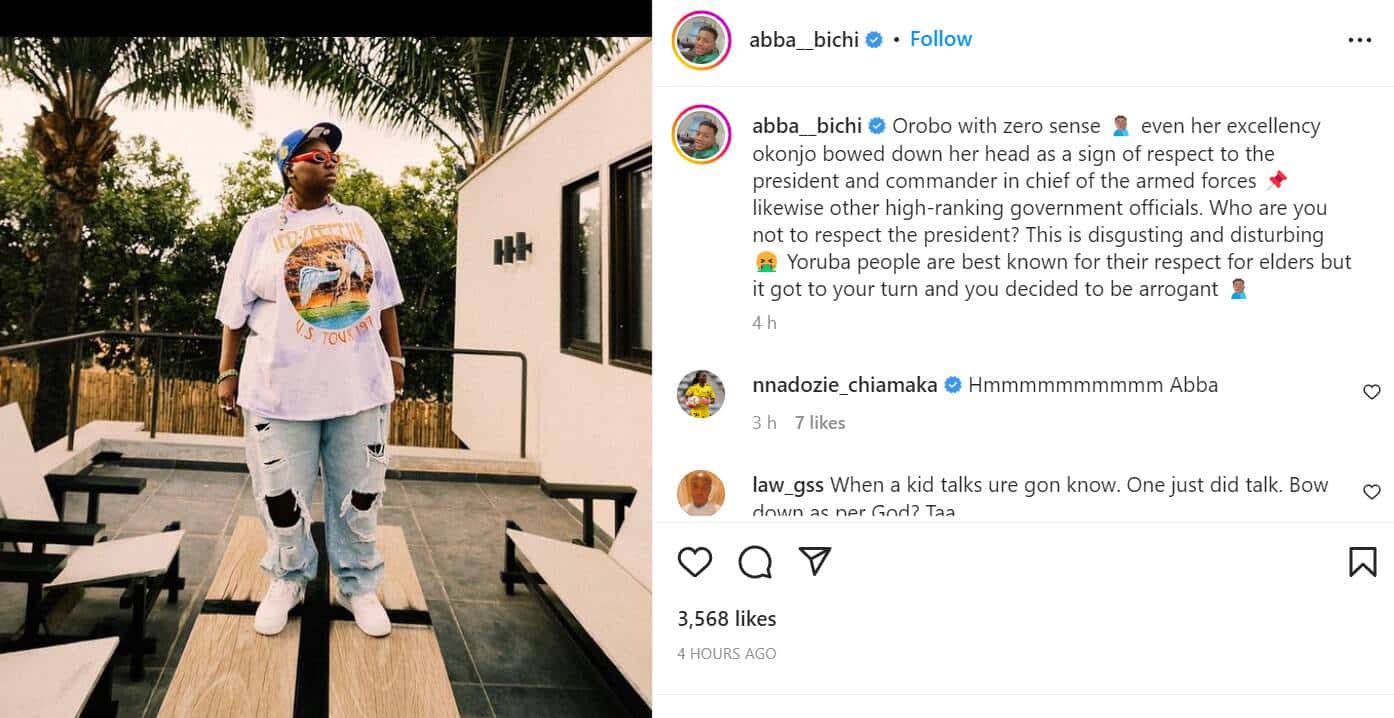1394x718 pixels.
Task: Open the 7 likes on nnadozie_chiamaka's comment
Action: [x=820, y=422]
